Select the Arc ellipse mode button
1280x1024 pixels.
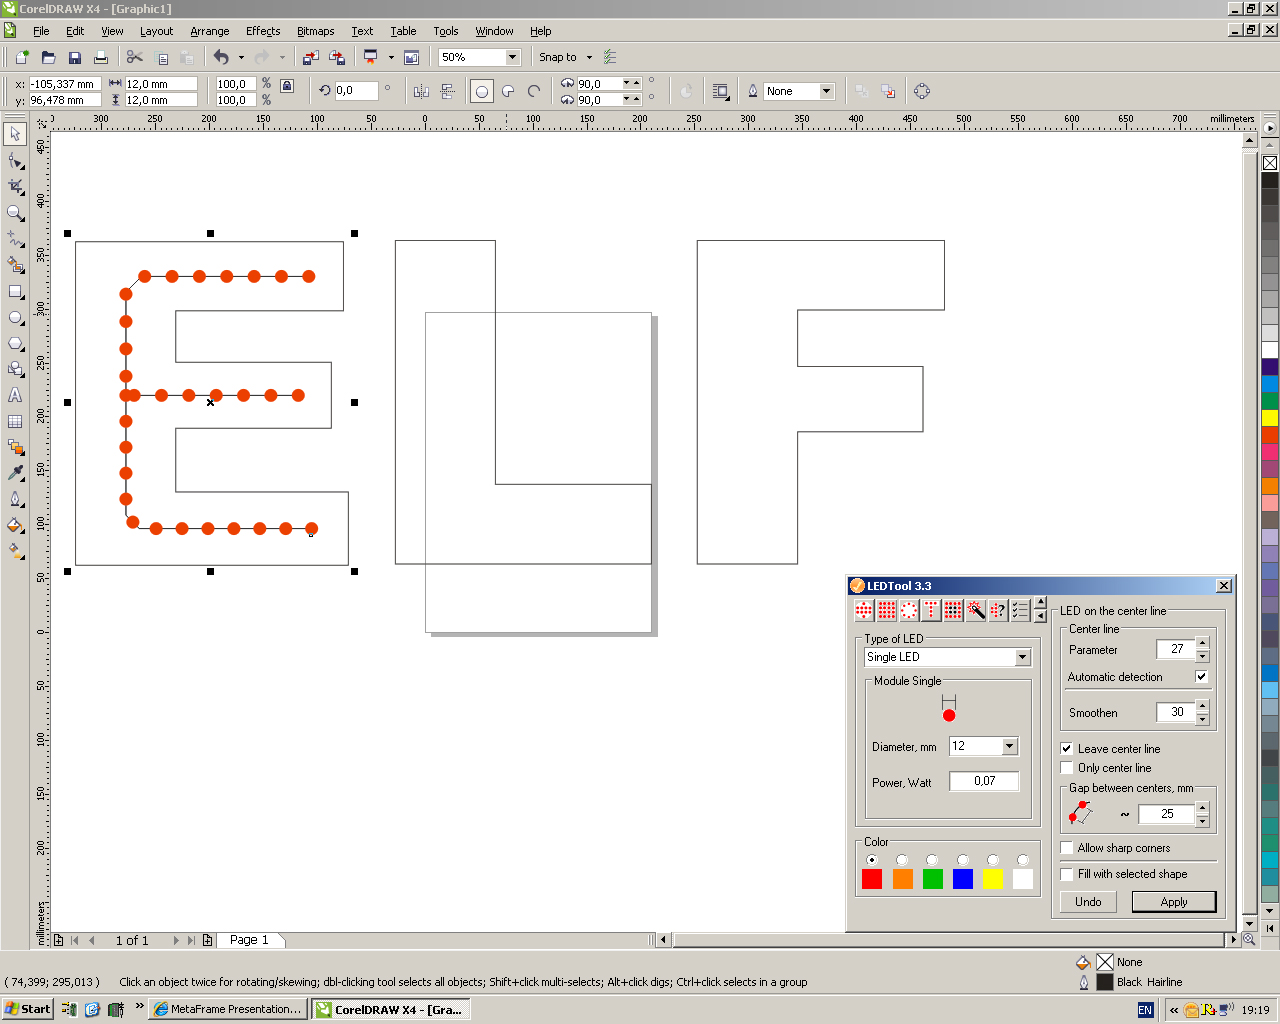coord(534,91)
